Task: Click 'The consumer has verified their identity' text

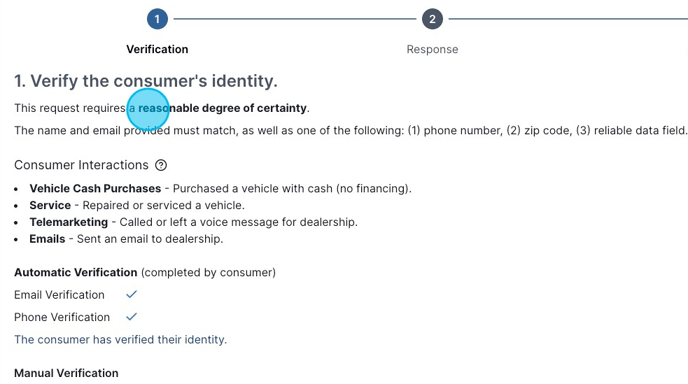Action: coord(120,339)
